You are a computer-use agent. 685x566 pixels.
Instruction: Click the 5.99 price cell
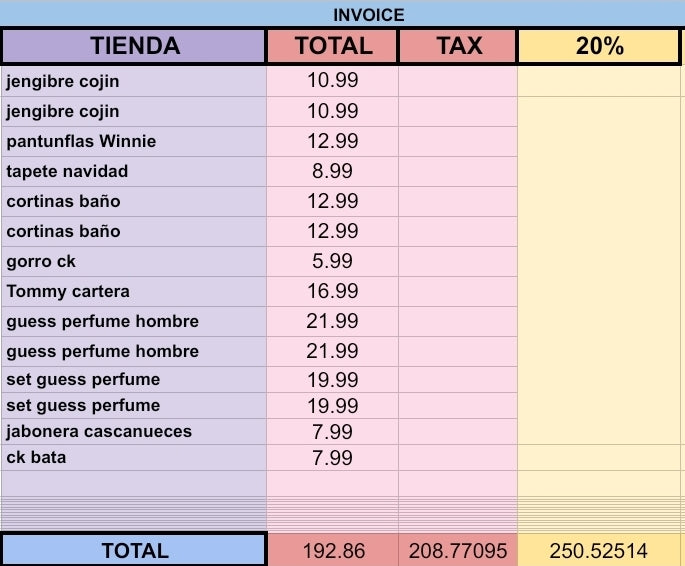(332, 261)
